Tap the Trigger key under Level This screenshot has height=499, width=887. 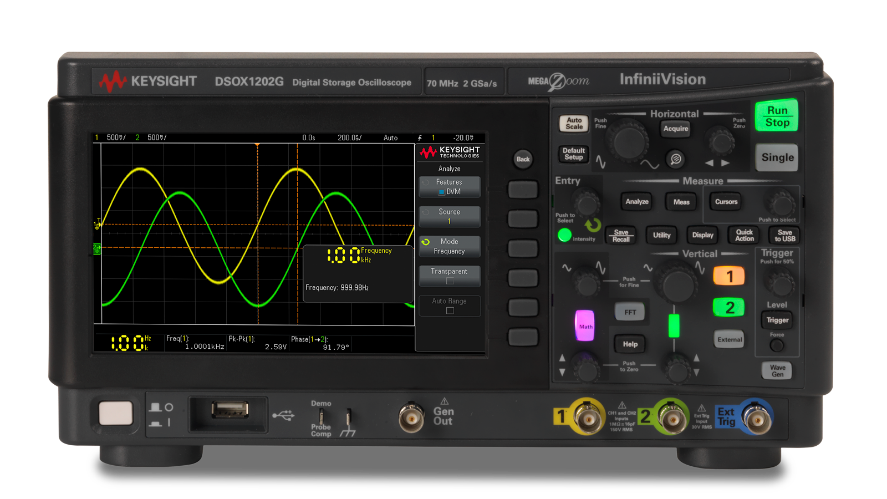tap(777, 320)
